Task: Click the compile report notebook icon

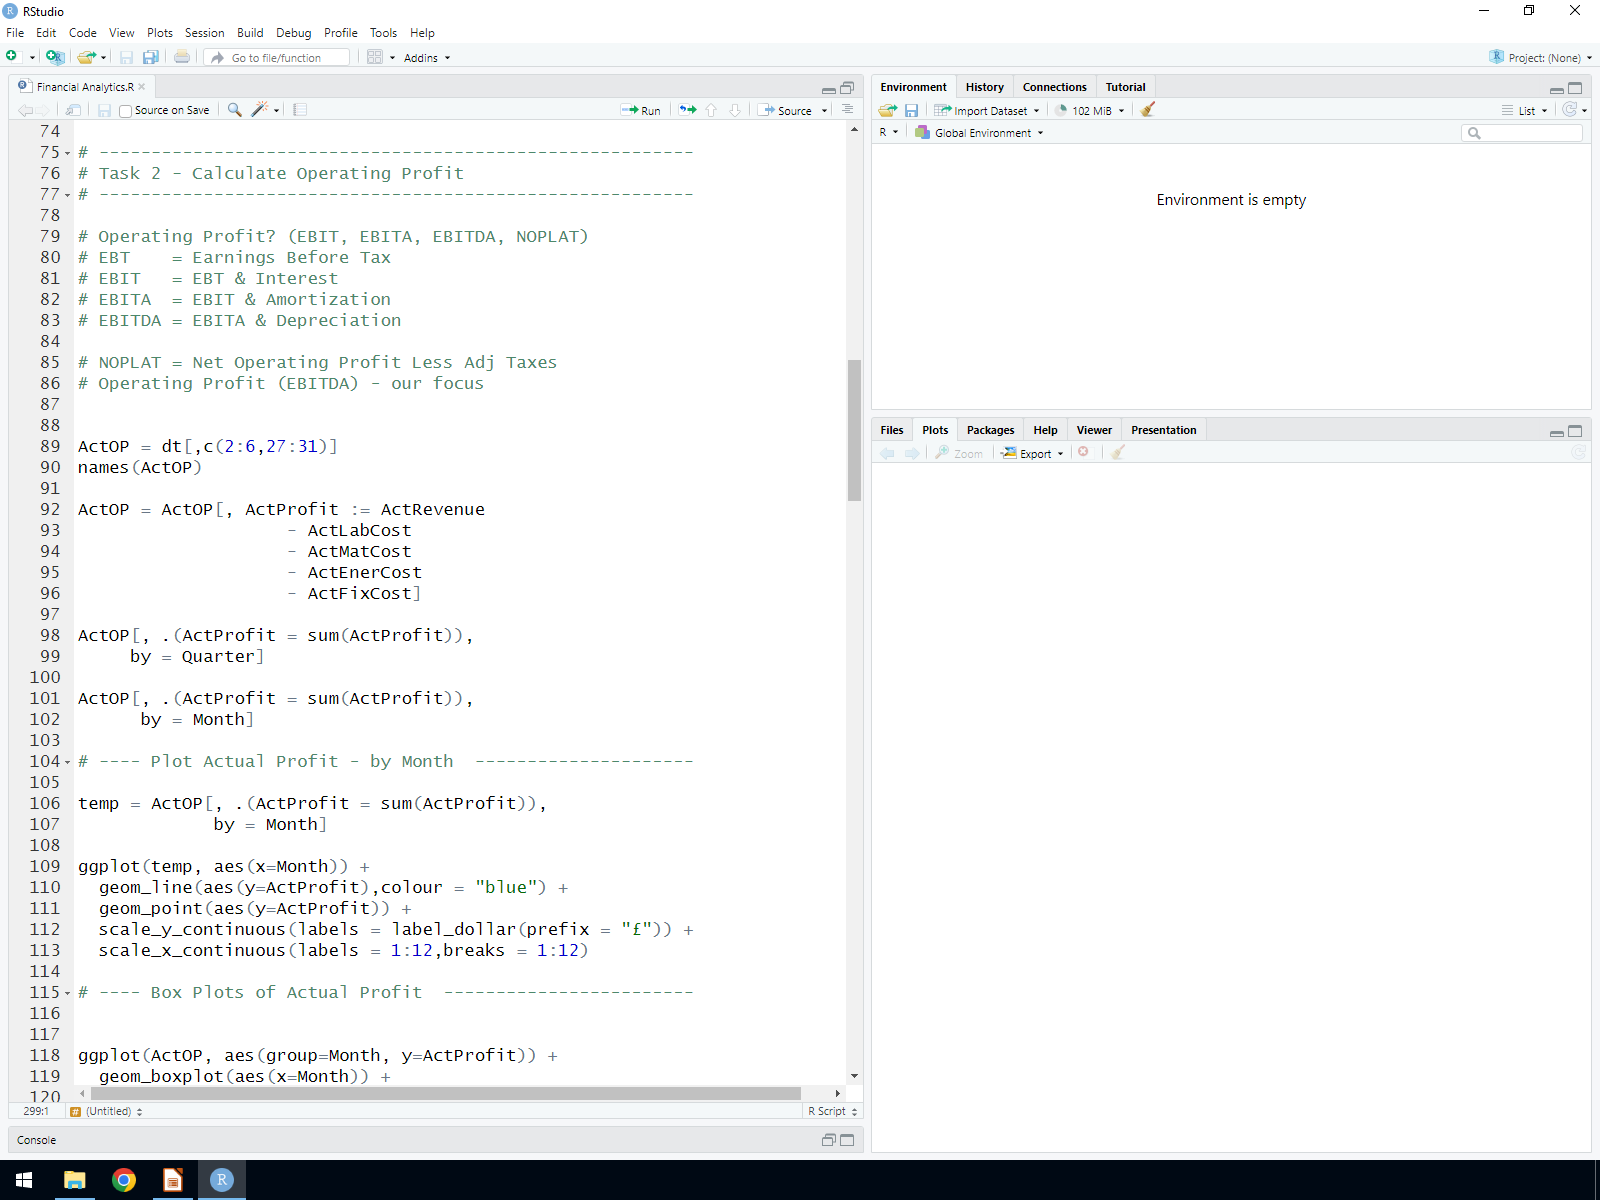Action: pos(300,110)
